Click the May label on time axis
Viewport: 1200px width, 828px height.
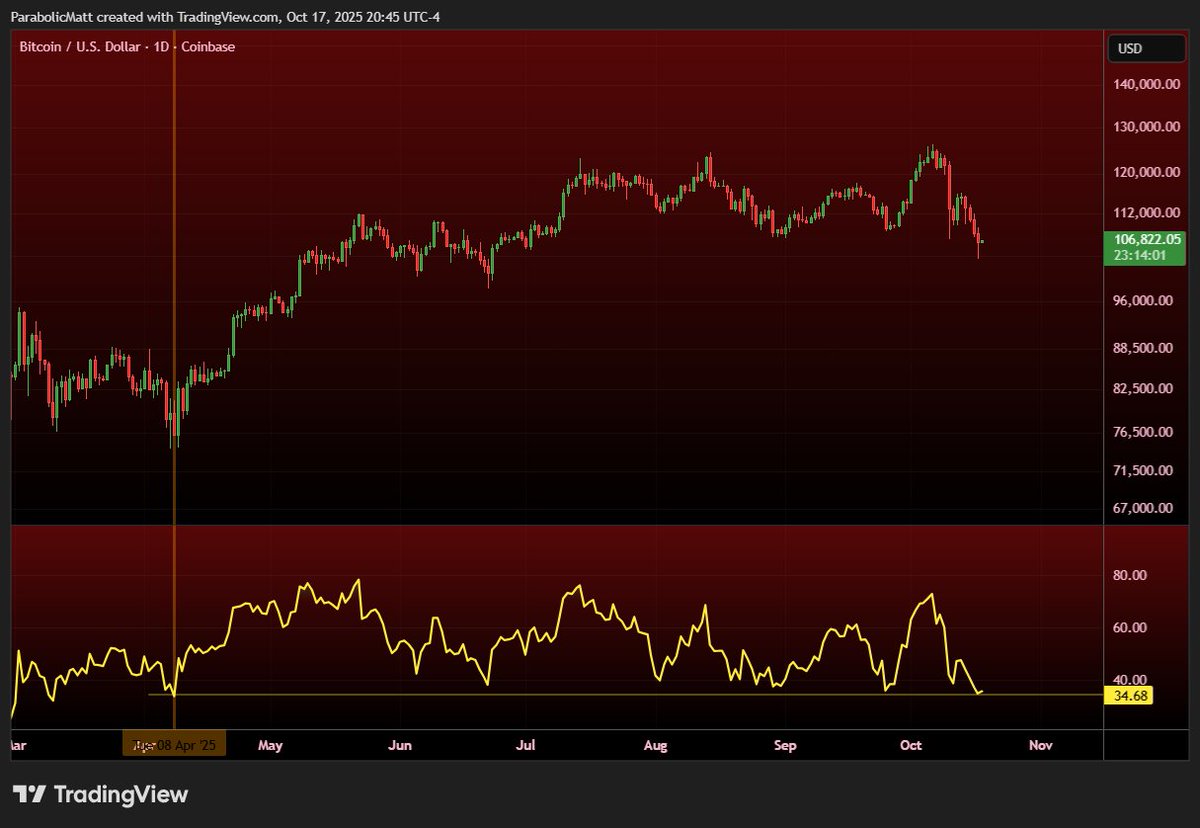271,746
